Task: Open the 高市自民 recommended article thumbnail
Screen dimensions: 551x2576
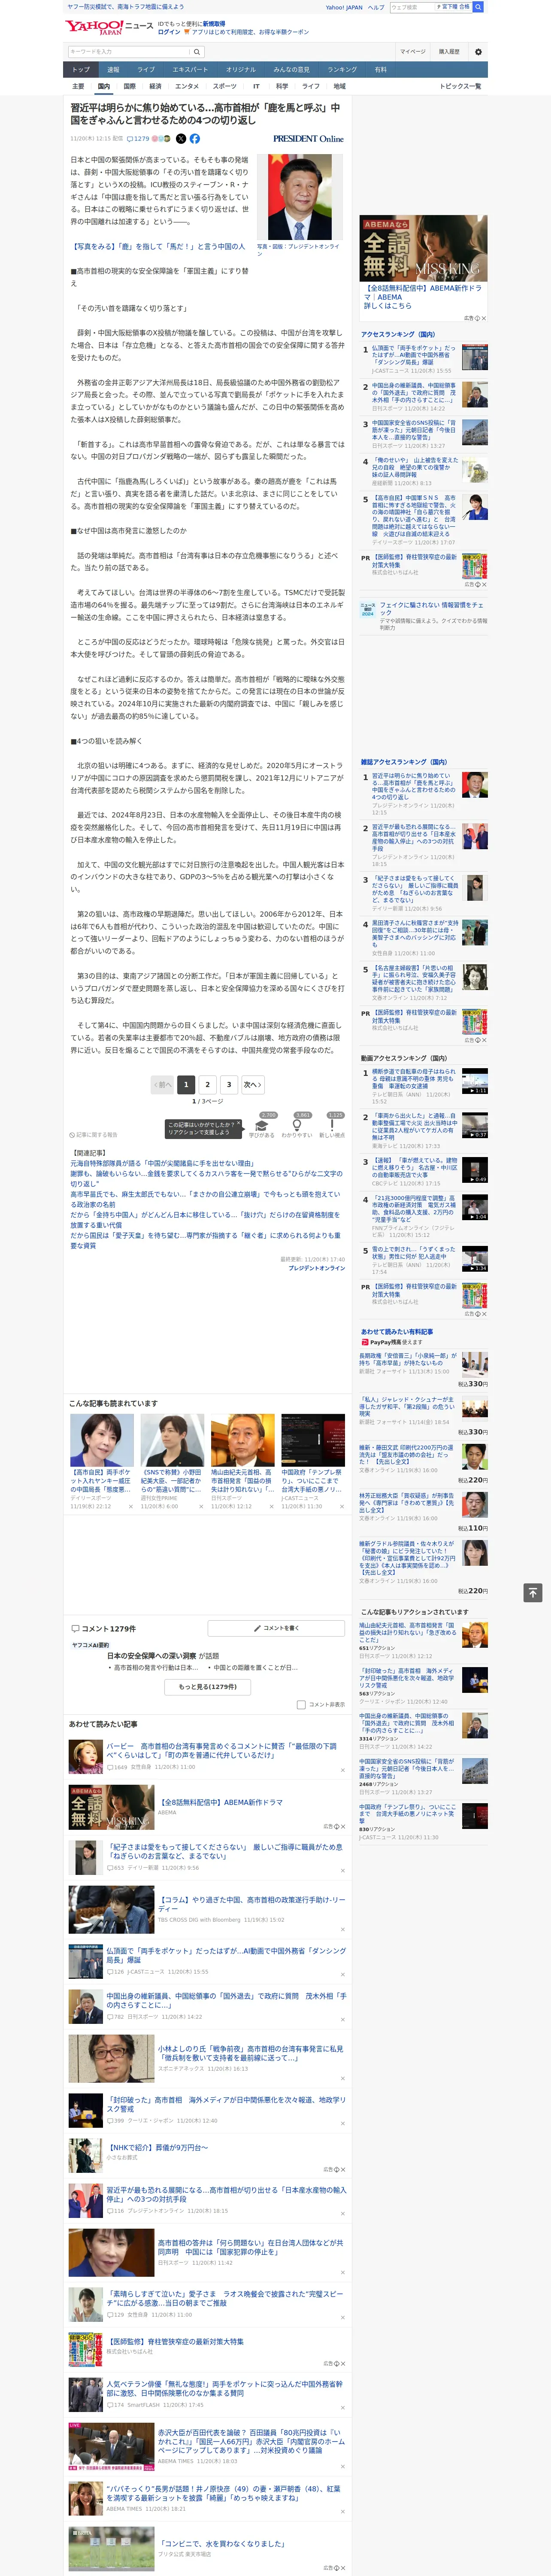Action: tap(102, 1440)
